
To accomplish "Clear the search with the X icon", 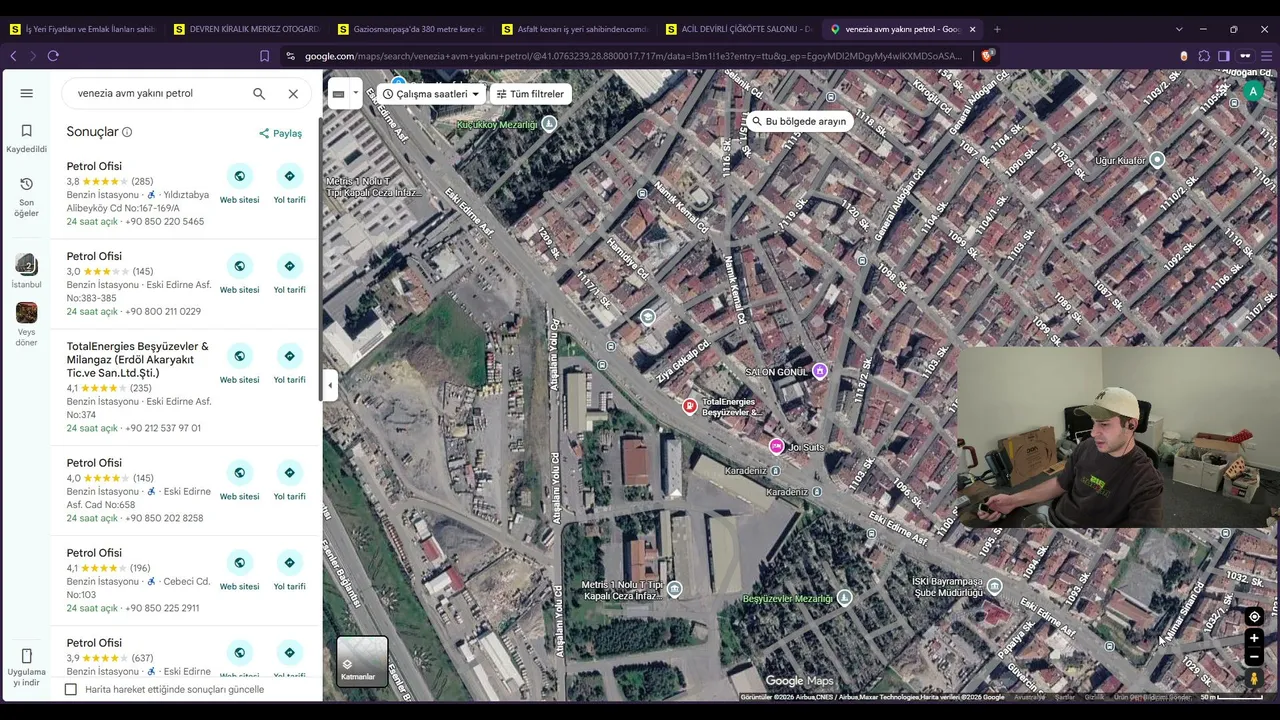I will tap(293, 94).
